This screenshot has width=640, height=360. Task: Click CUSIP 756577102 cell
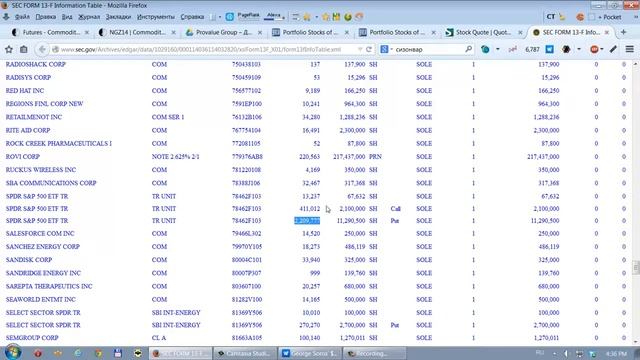[x=246, y=91]
